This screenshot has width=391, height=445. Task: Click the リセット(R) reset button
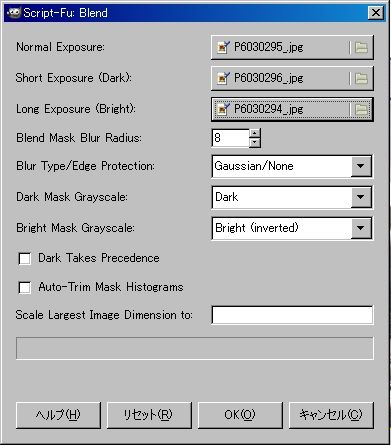point(149,415)
